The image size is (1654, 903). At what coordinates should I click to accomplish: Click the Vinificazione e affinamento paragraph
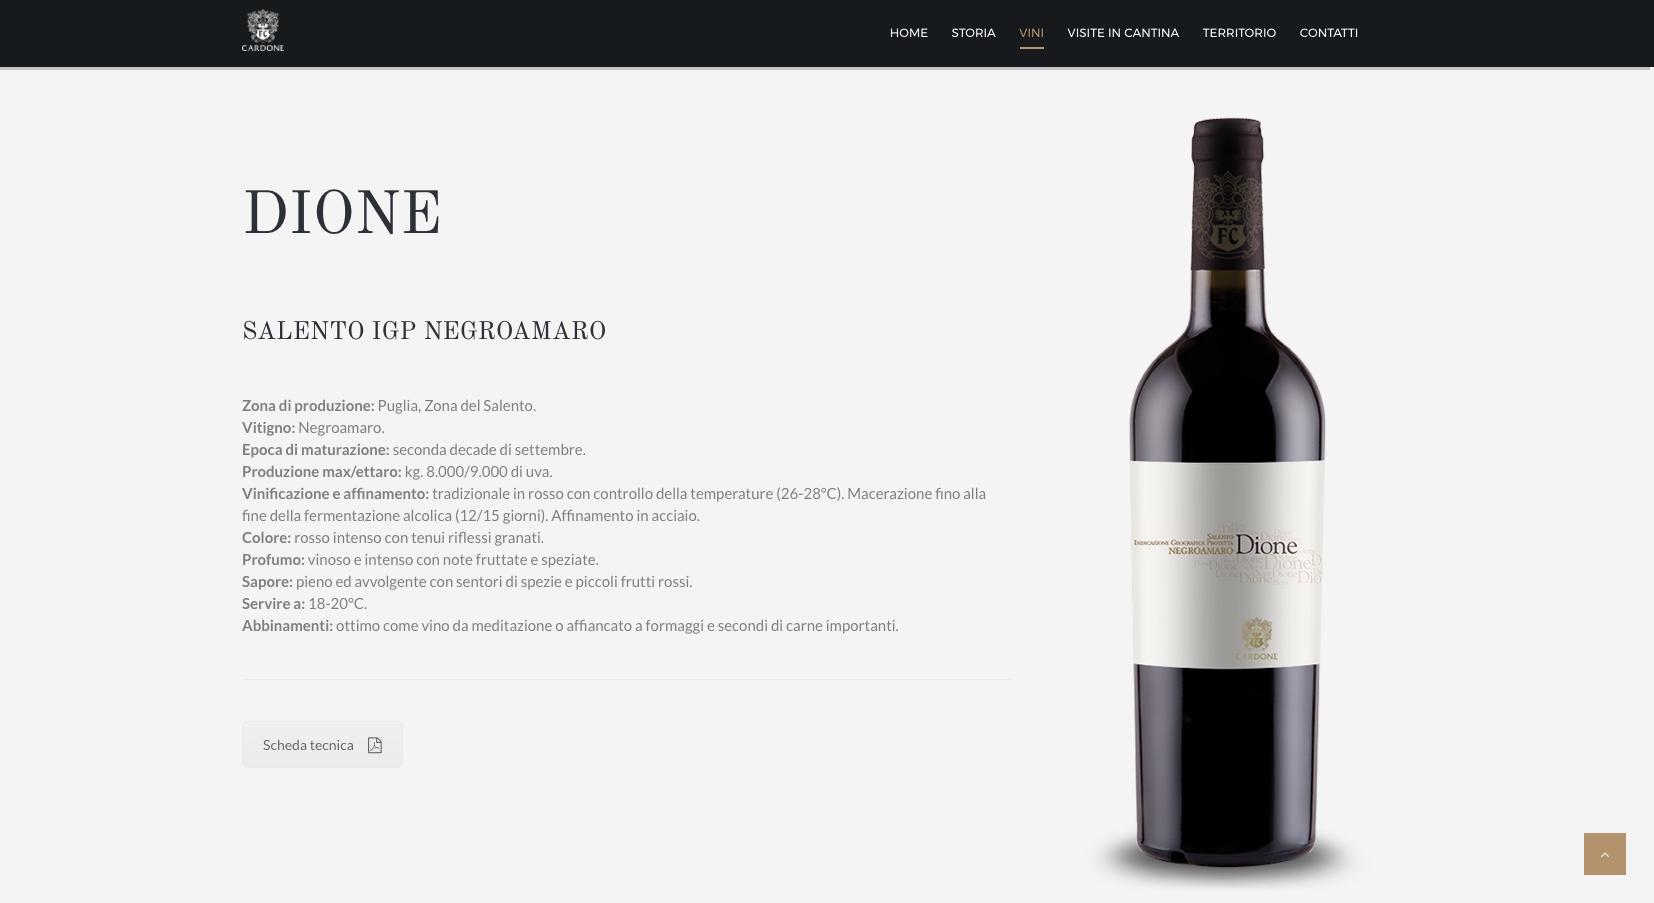[614, 504]
